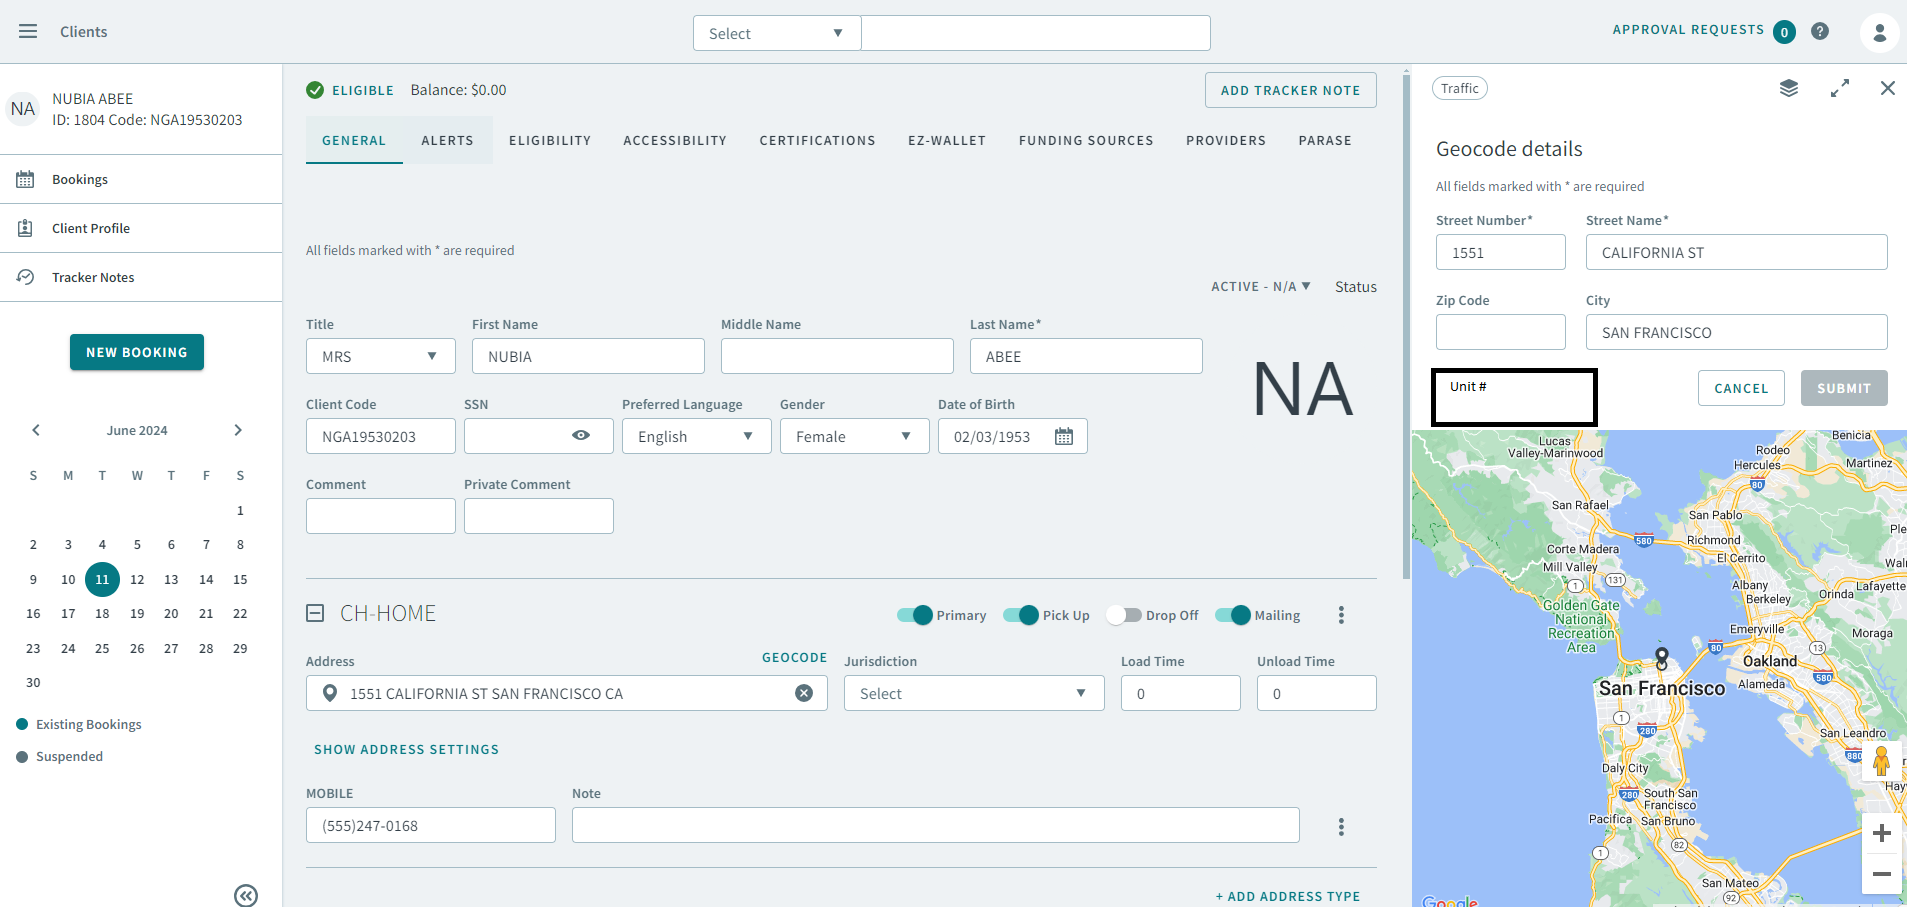Image resolution: width=1907 pixels, height=907 pixels.
Task: Open the hamburger navigation menu
Action: coord(28,32)
